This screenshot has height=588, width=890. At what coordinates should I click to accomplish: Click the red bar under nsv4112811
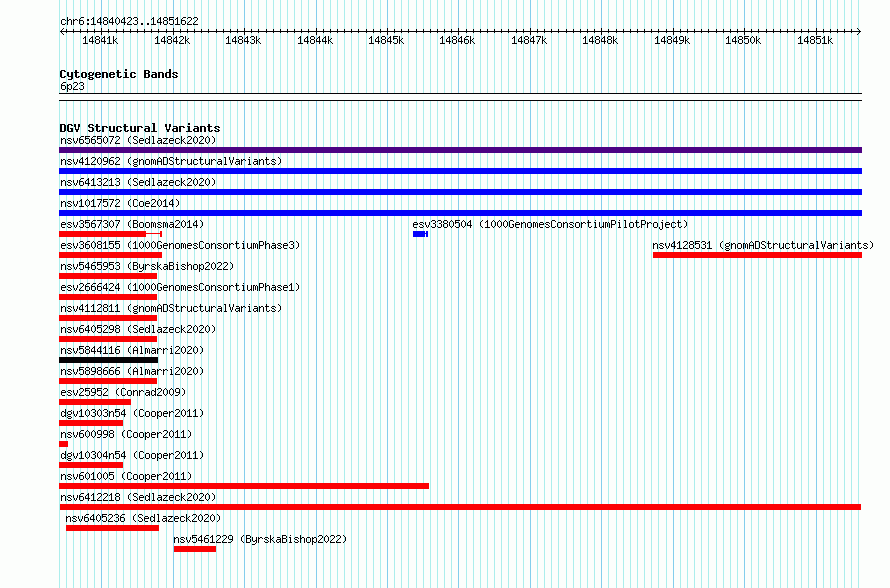tap(108, 318)
